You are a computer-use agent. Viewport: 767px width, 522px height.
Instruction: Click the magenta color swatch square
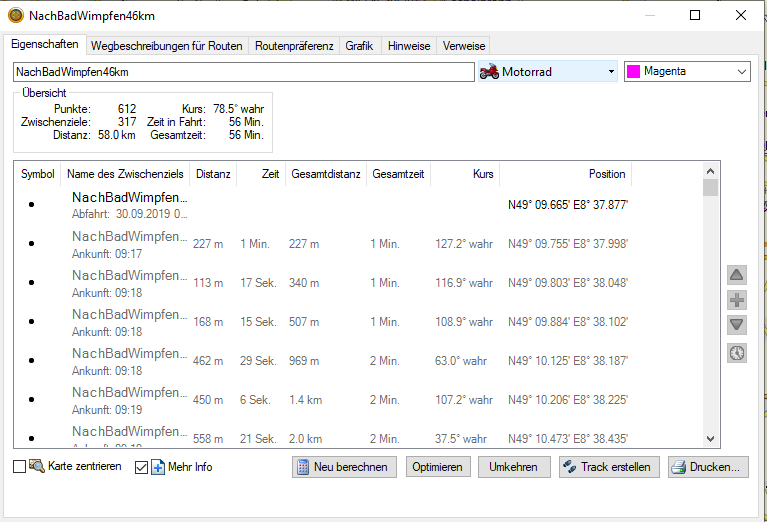[x=634, y=72]
